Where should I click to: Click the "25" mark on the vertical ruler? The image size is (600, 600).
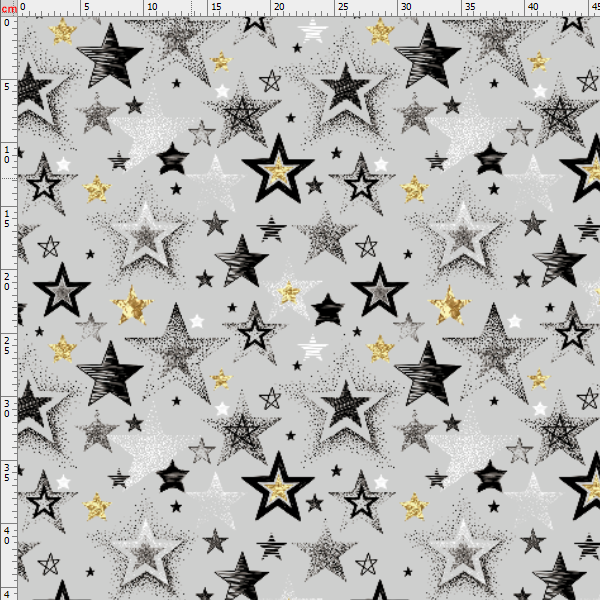tap(7, 345)
